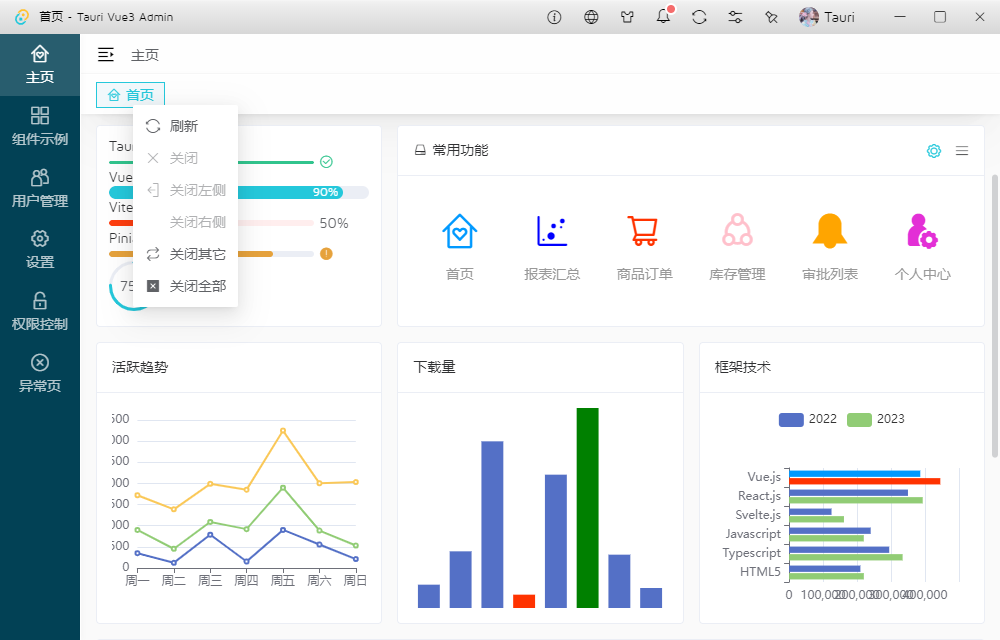Image resolution: width=1000 pixels, height=640 pixels.
Task: Toggle the 2022 legend series
Action: click(808, 419)
